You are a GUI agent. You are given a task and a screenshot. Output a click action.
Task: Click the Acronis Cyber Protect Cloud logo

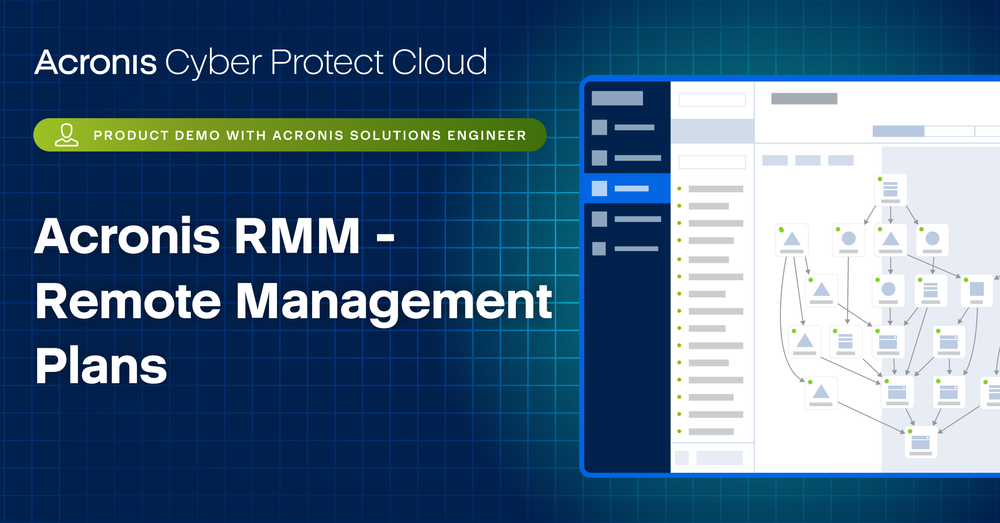coord(261,63)
